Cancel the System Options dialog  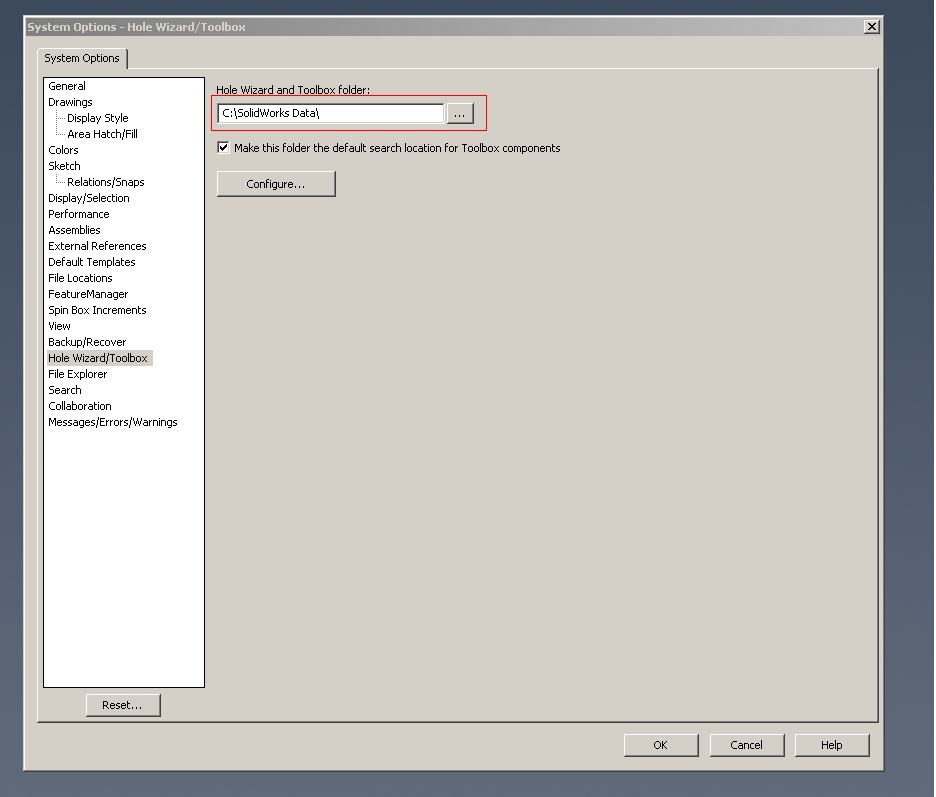pos(747,745)
